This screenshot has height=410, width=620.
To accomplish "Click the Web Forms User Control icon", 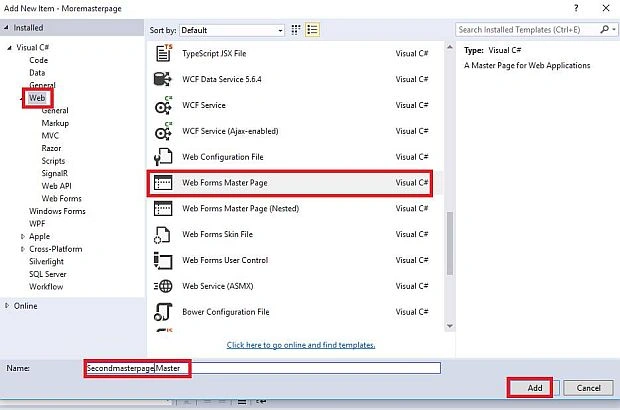I will pos(163,260).
